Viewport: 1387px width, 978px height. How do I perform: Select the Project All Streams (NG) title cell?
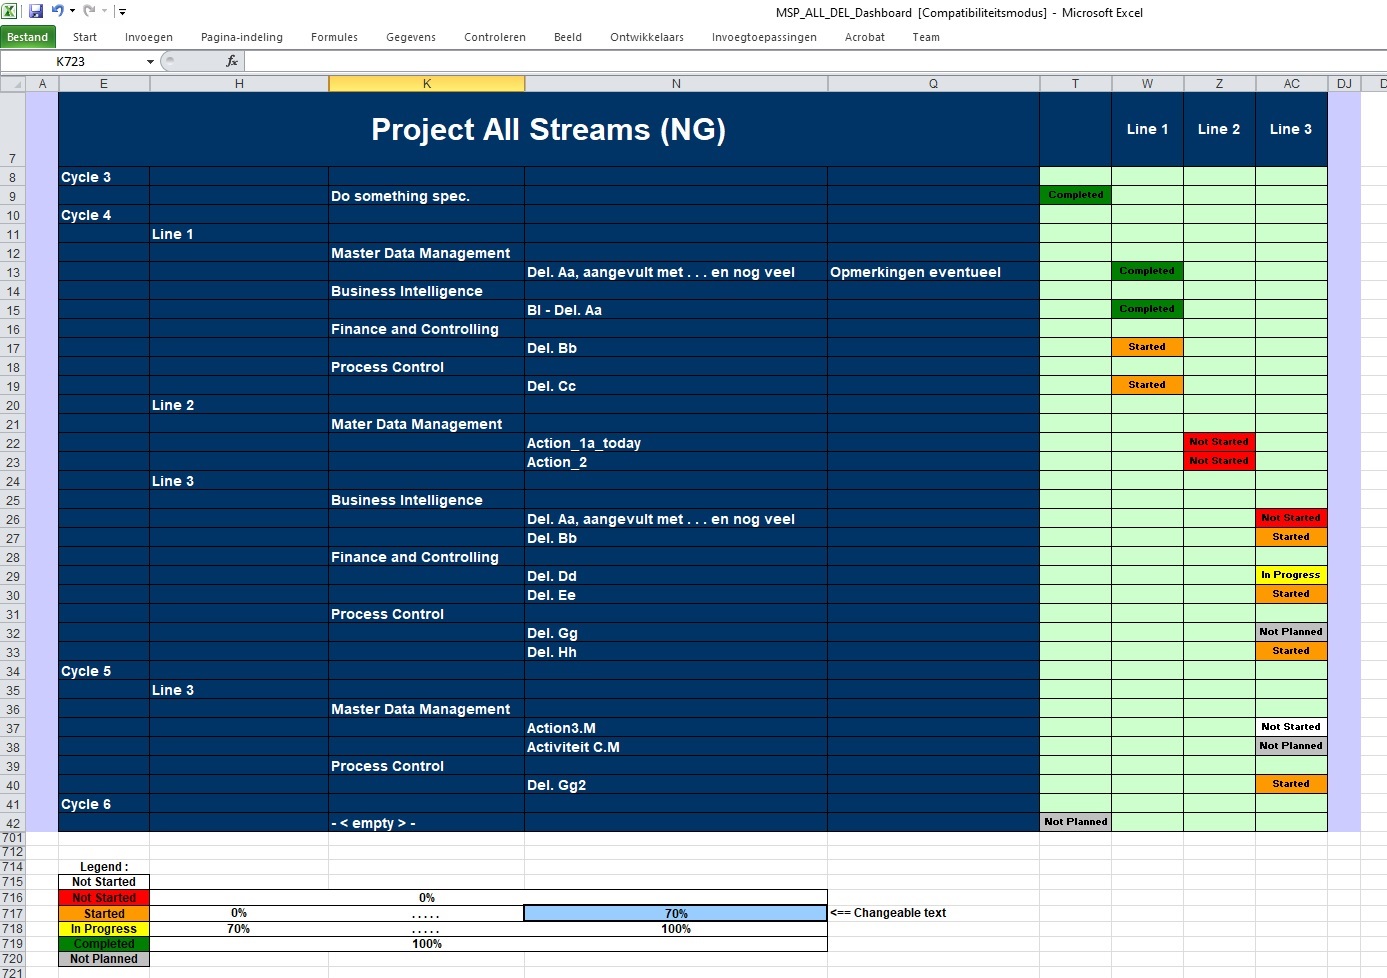(548, 129)
